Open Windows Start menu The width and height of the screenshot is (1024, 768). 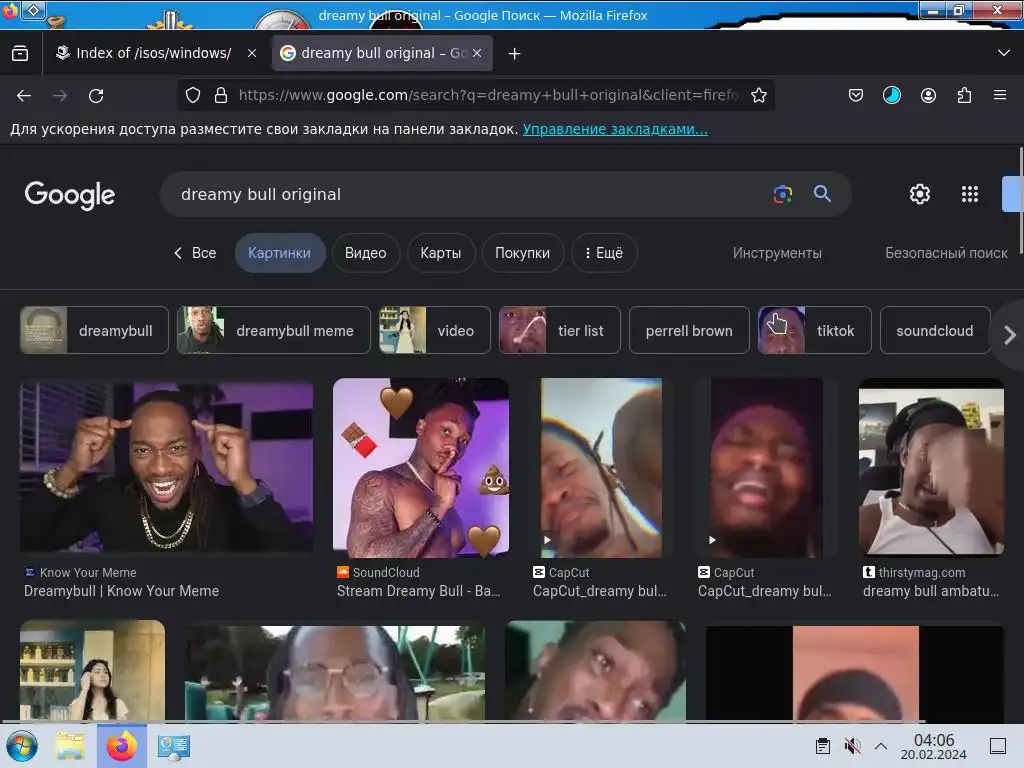(x=22, y=746)
